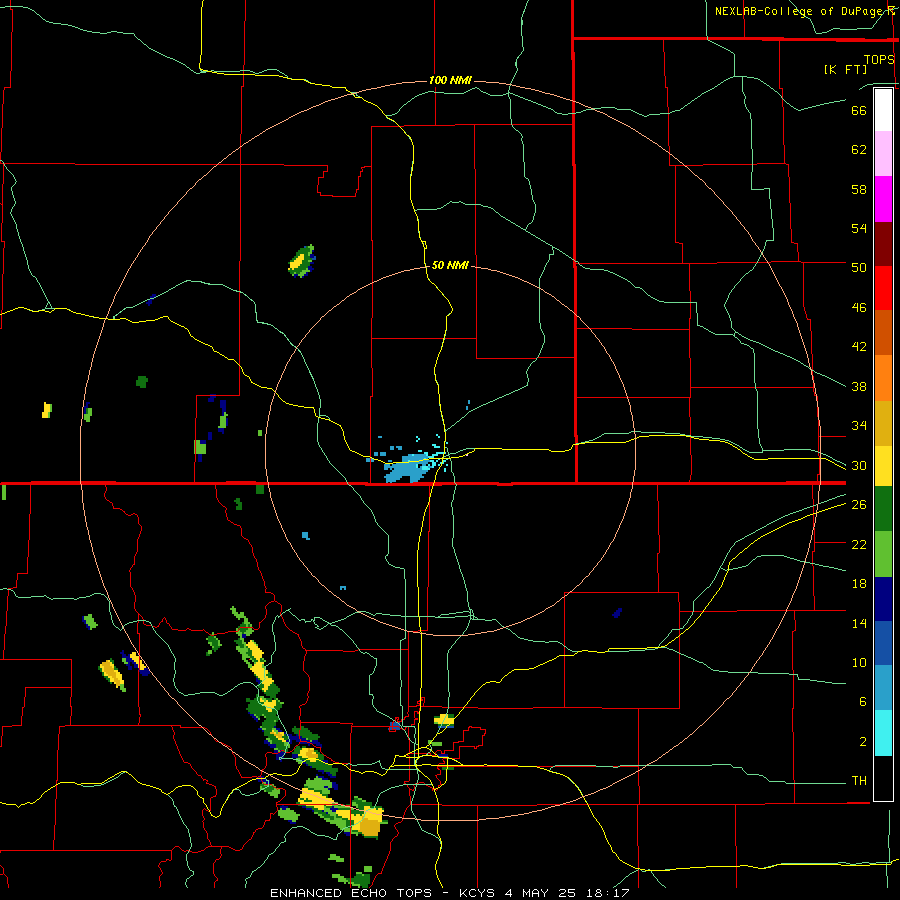900x900 pixels.
Task: Click the white swatch in the tops legend
Action: tap(883, 110)
